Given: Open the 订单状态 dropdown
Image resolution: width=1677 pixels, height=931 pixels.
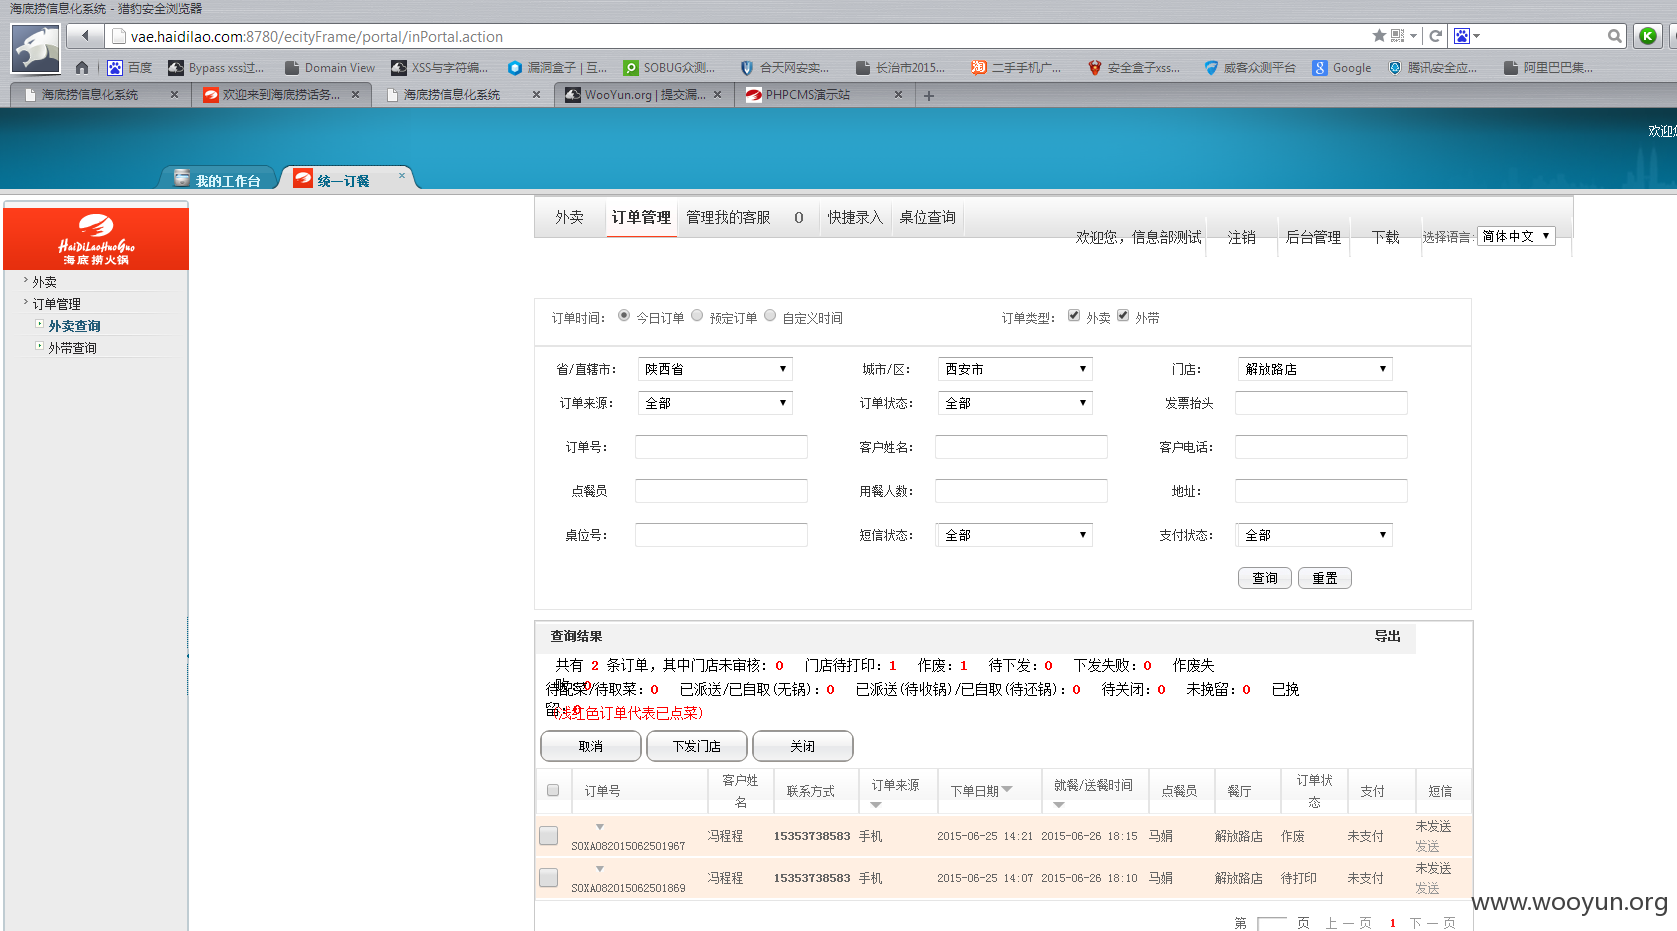Looking at the screenshot, I should (1015, 403).
